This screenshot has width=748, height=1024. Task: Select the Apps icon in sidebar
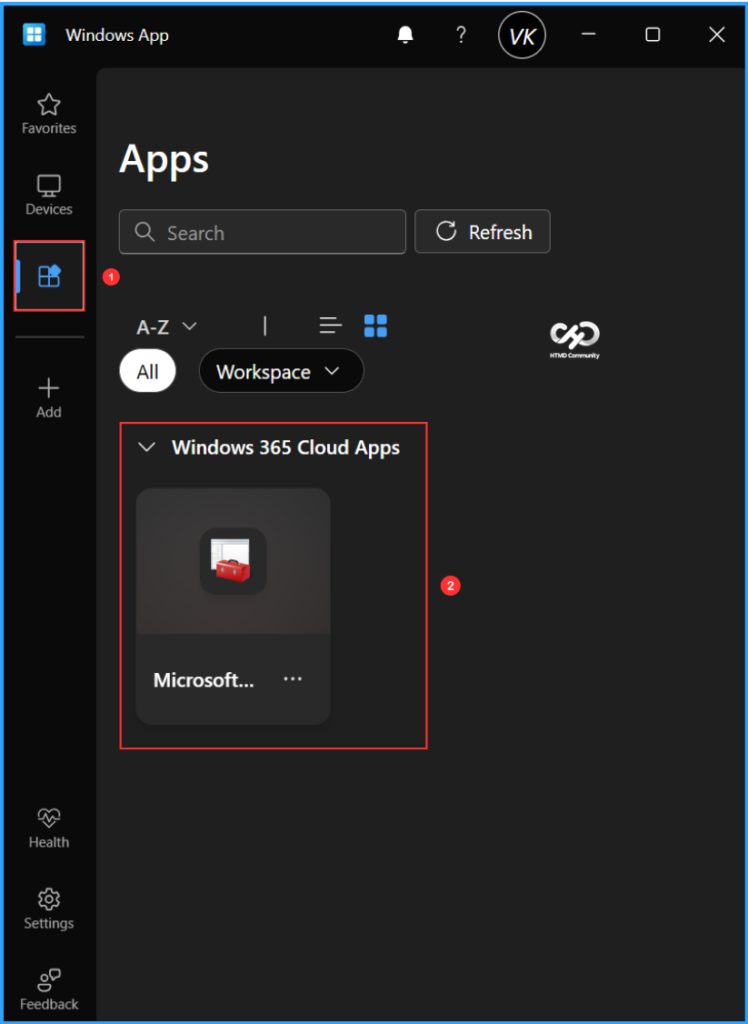click(x=49, y=276)
